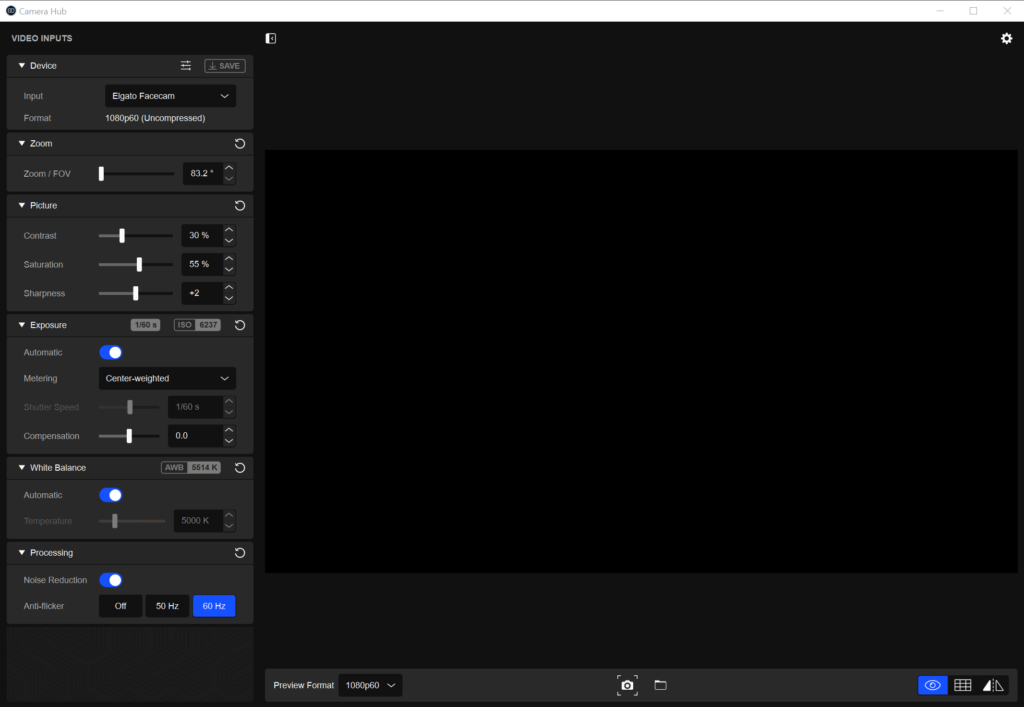Click the Saturation slider handle
Image resolution: width=1024 pixels, height=707 pixels.
[x=139, y=264]
